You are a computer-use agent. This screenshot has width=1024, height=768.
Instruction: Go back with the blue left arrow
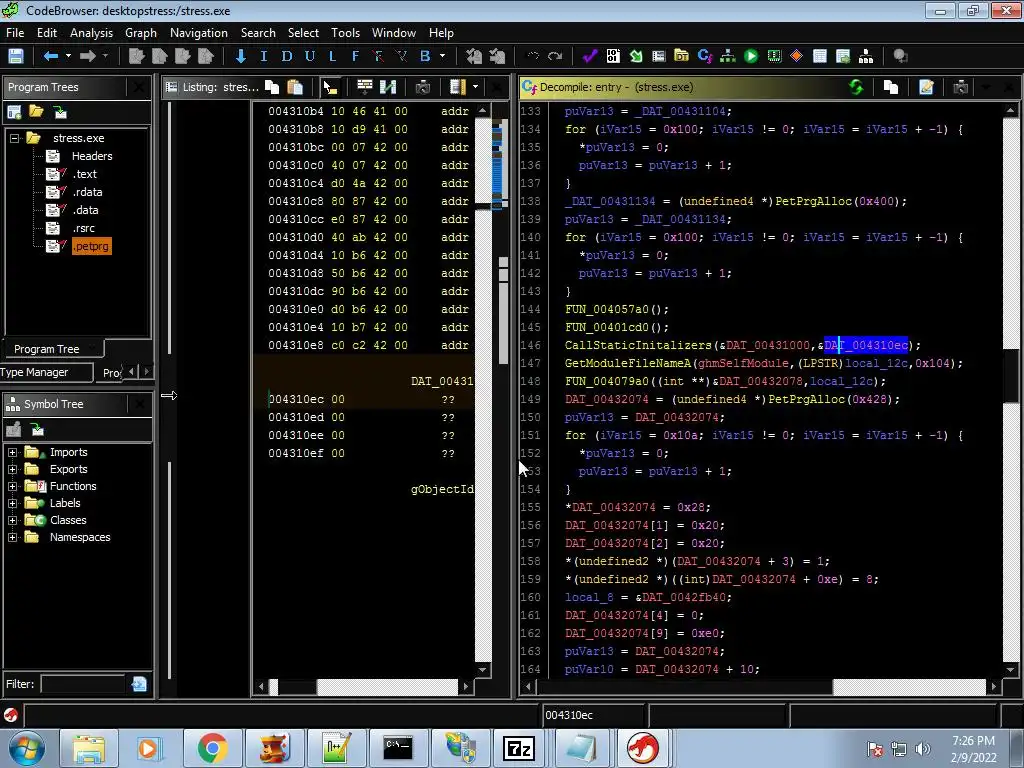(x=50, y=56)
